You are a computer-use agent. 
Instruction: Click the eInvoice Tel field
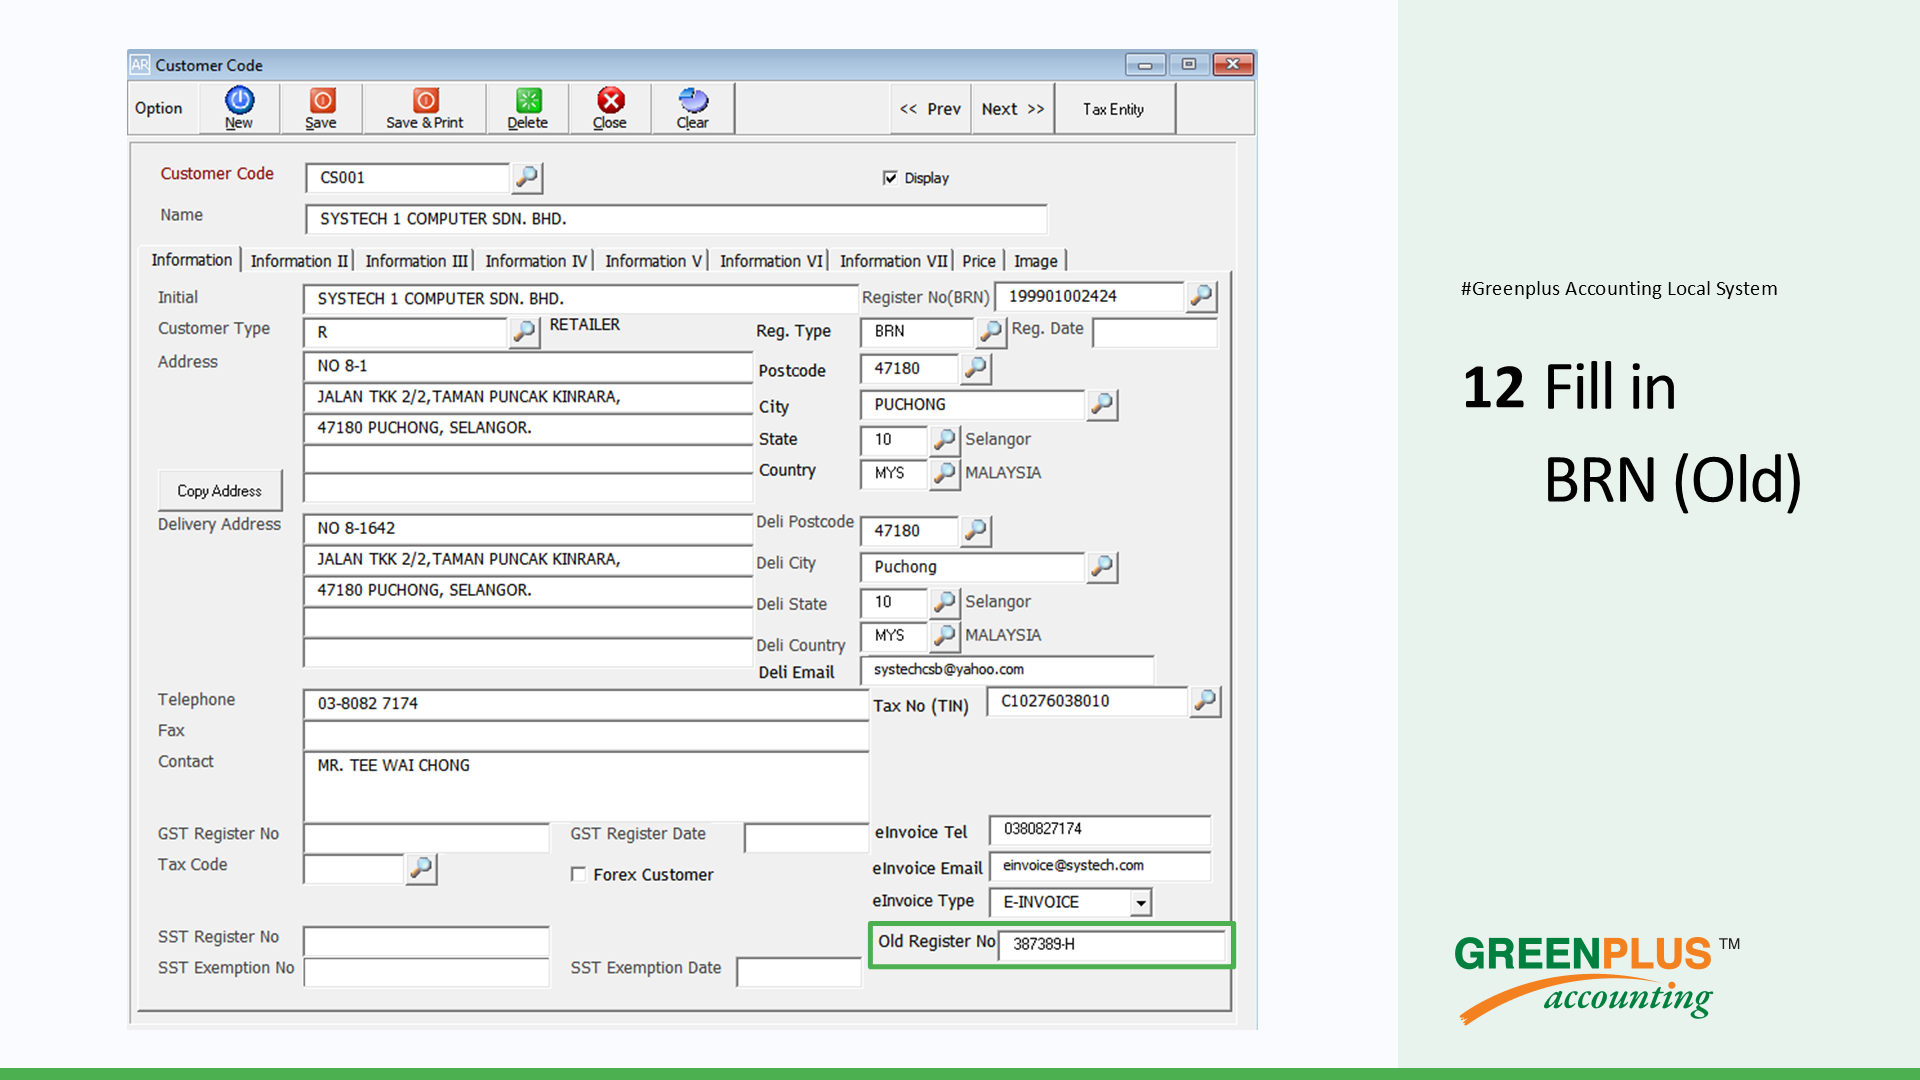[1100, 829]
